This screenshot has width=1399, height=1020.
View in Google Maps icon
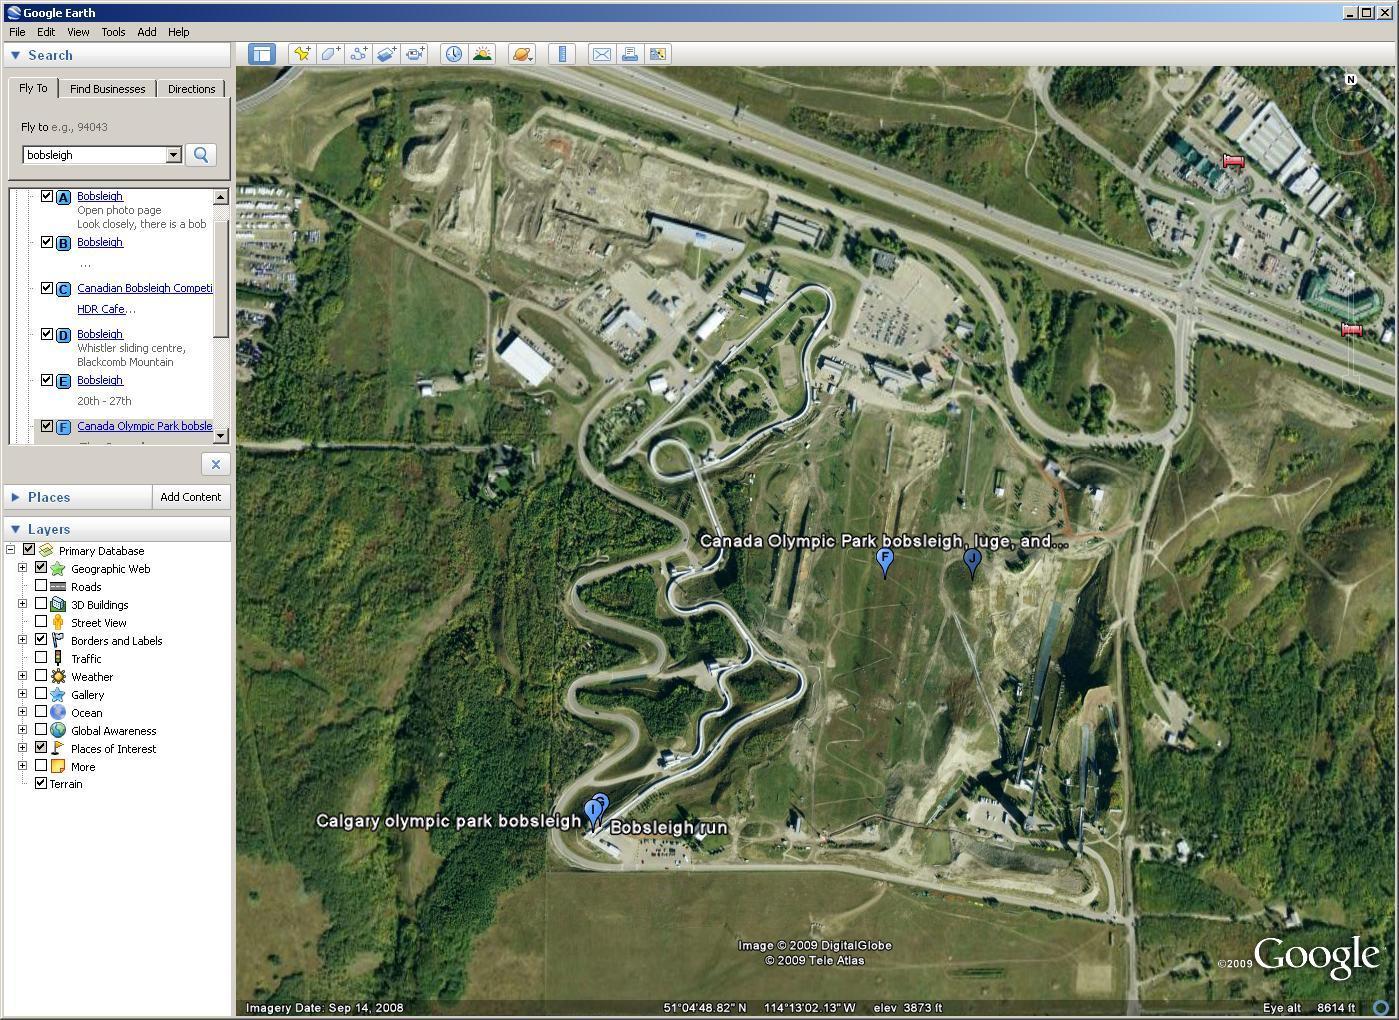pos(658,54)
